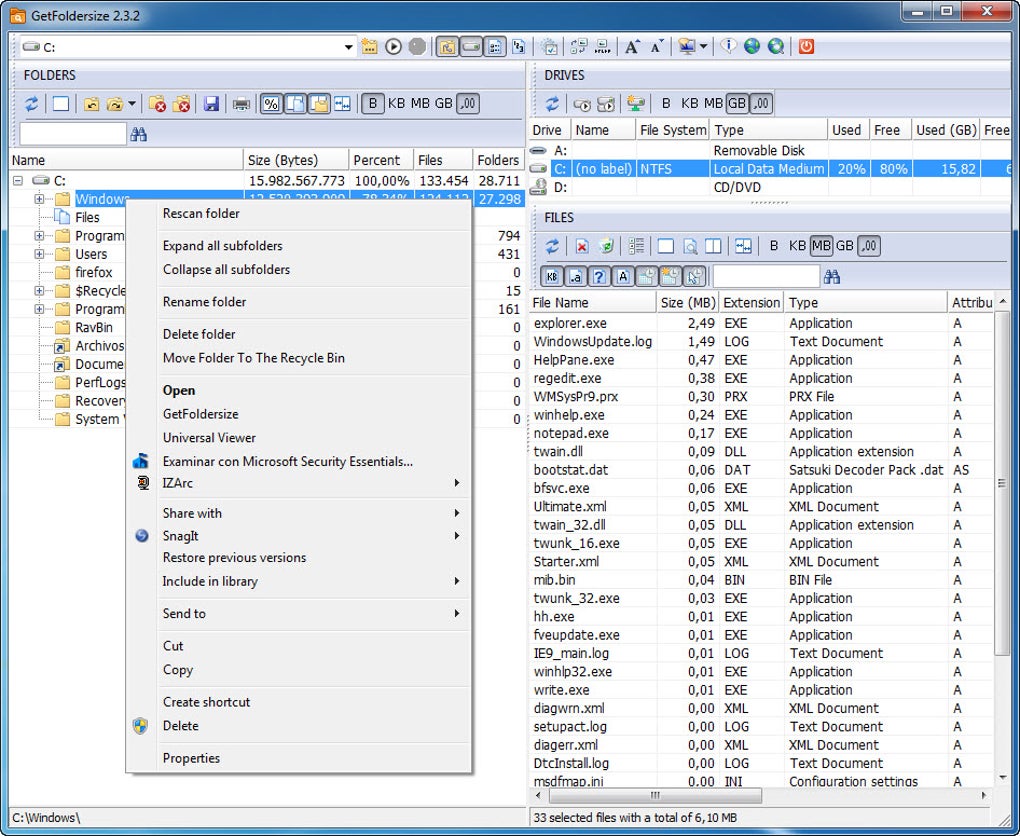Refresh the Drives panel
This screenshot has width=1020, height=836.
tap(552, 103)
